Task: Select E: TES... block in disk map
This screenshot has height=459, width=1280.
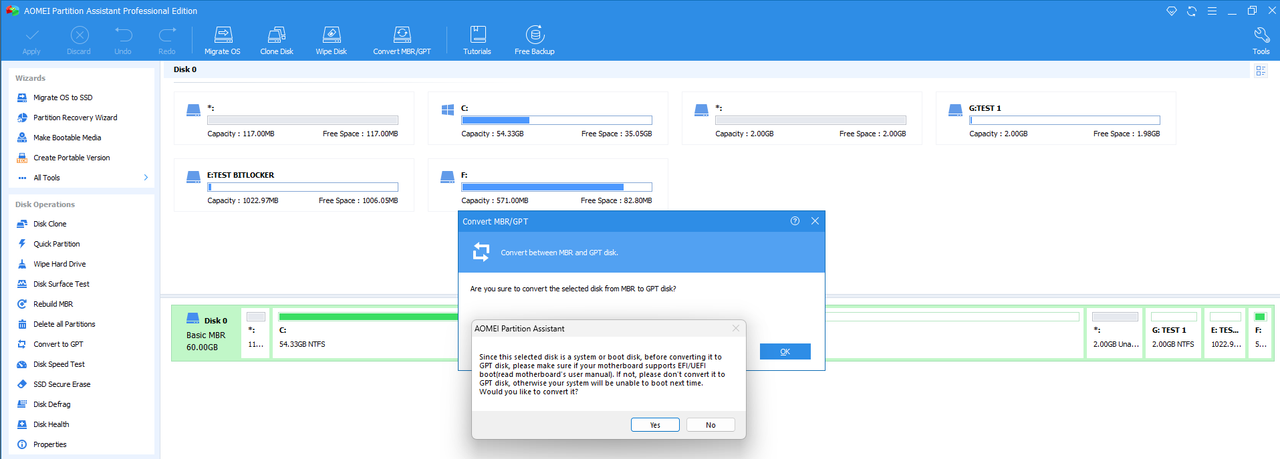Action: [x=1224, y=332]
